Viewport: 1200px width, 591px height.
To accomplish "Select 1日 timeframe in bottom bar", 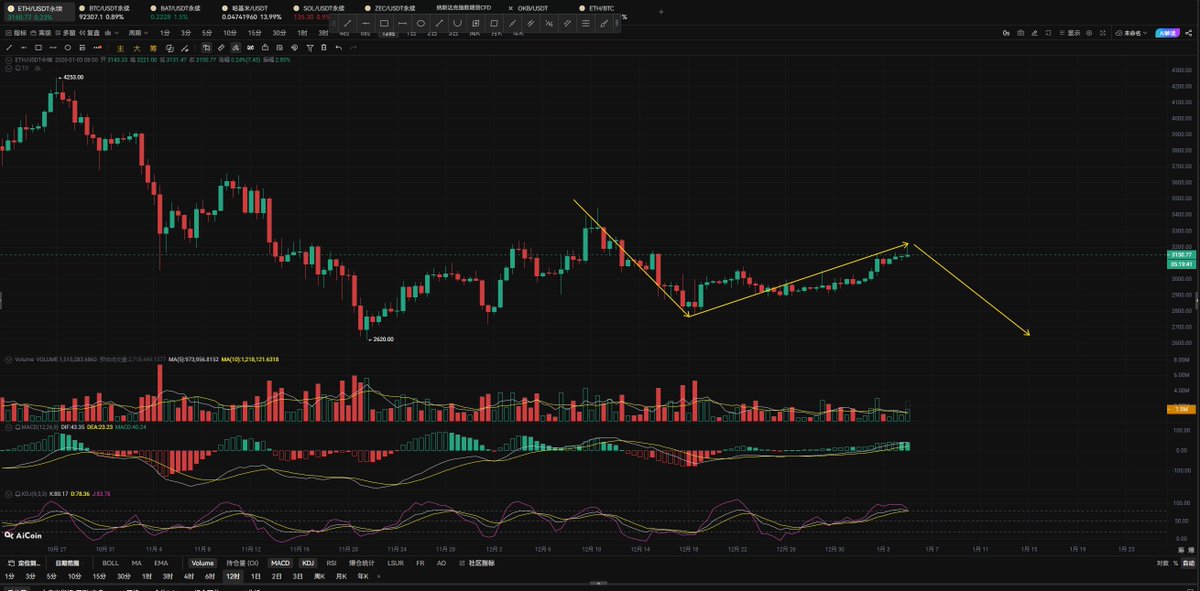I will coord(255,576).
